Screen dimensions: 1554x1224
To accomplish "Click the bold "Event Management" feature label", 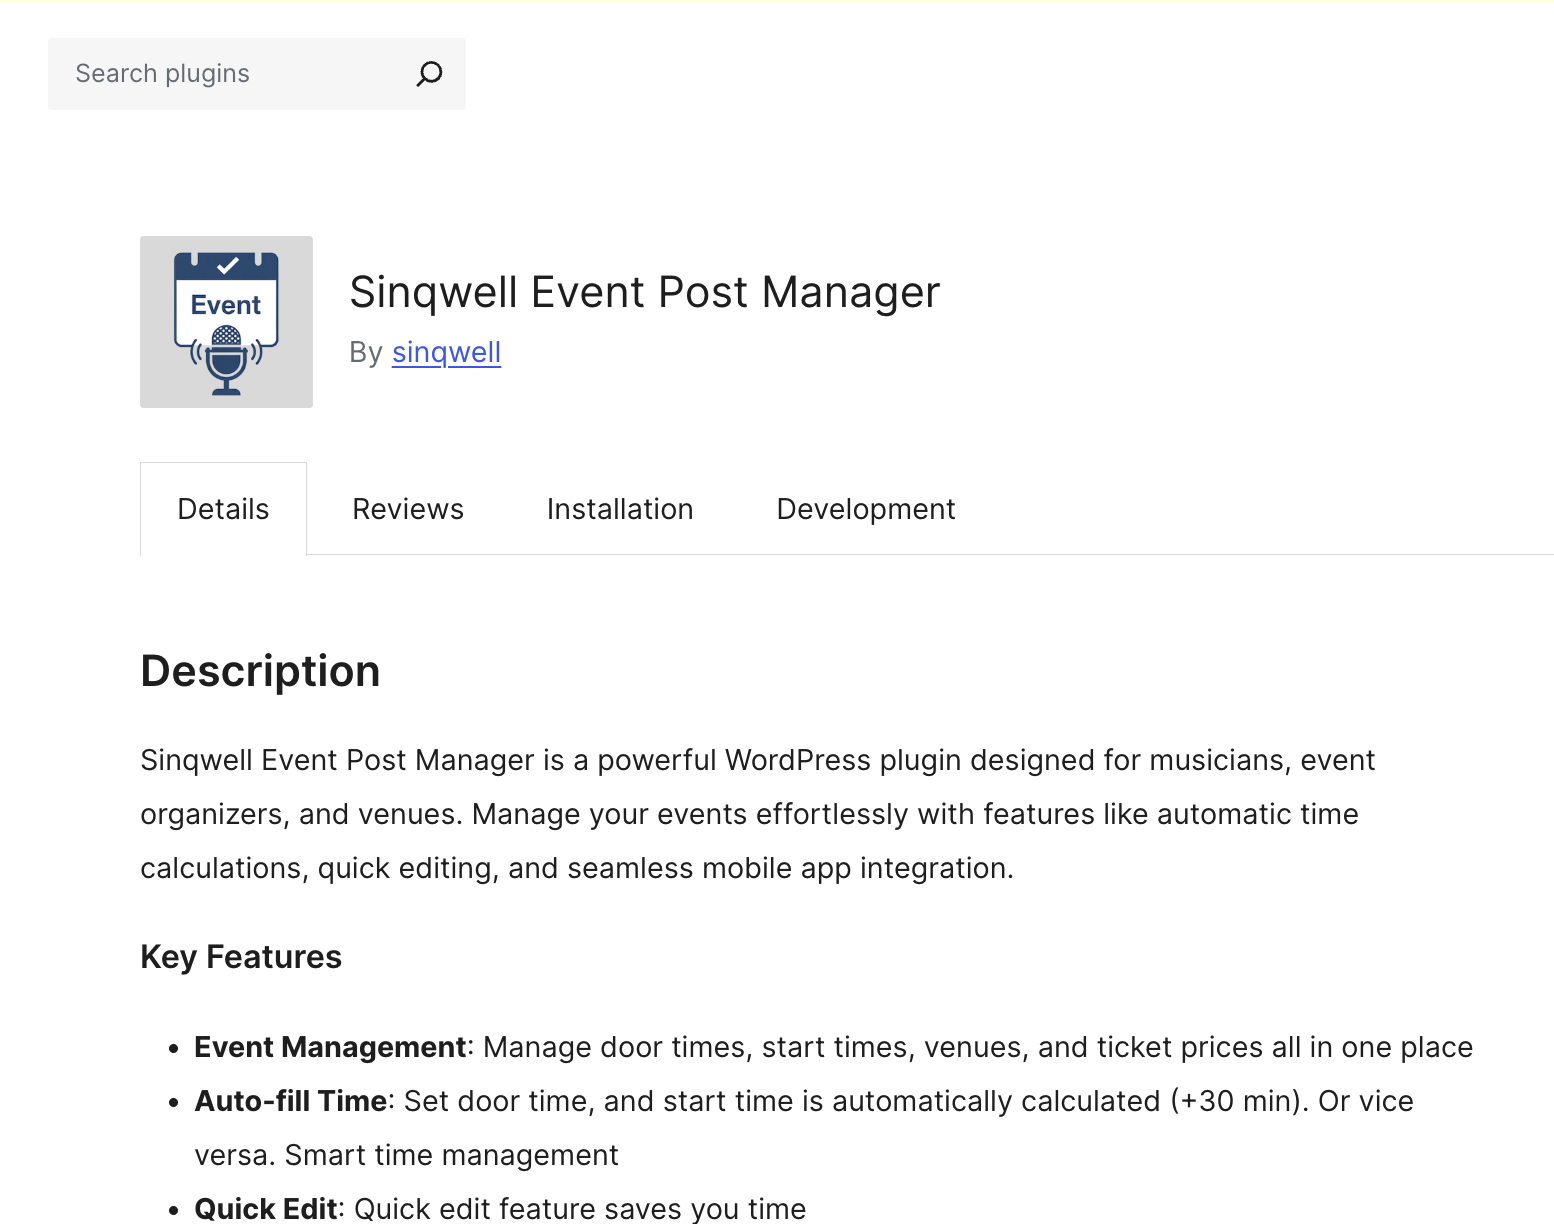I will coord(330,1047).
